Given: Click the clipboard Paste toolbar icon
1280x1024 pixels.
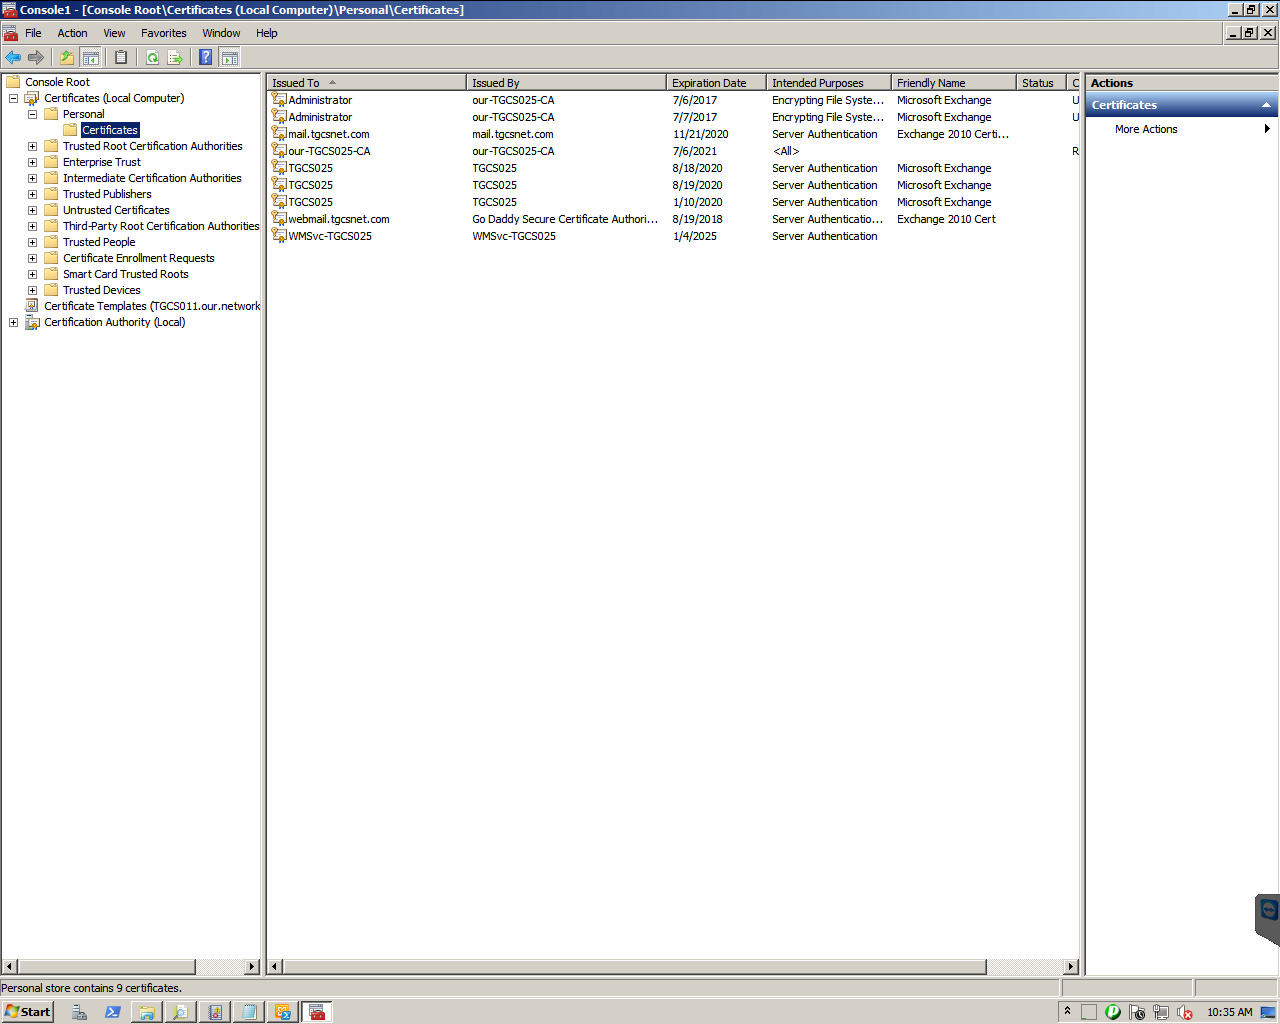Looking at the screenshot, I should (121, 57).
